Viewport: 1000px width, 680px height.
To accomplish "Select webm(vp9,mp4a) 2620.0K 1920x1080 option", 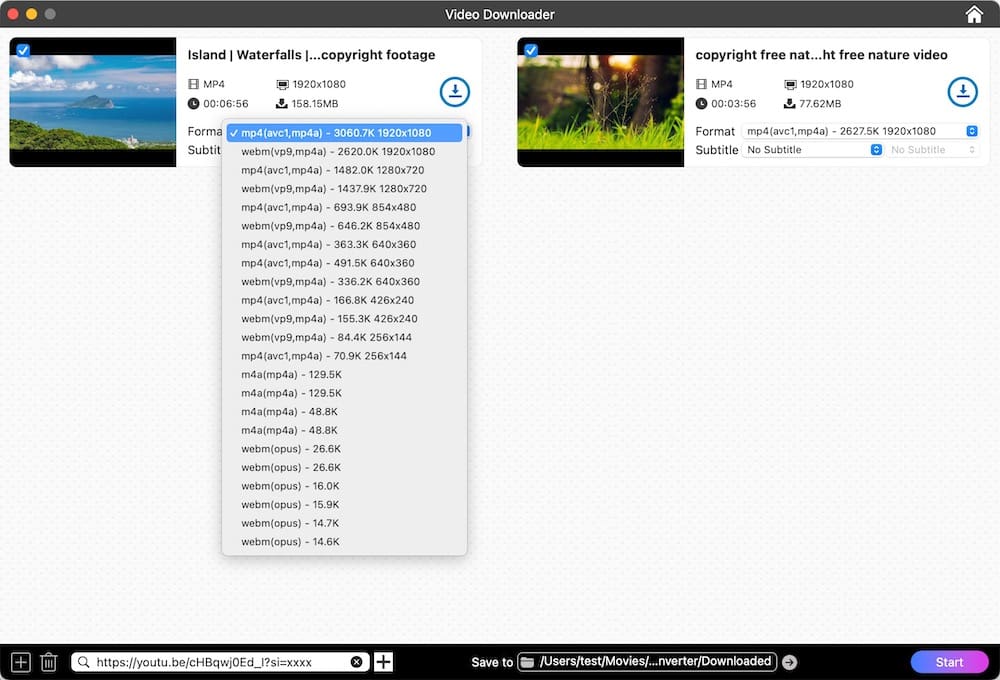I will tap(338, 152).
